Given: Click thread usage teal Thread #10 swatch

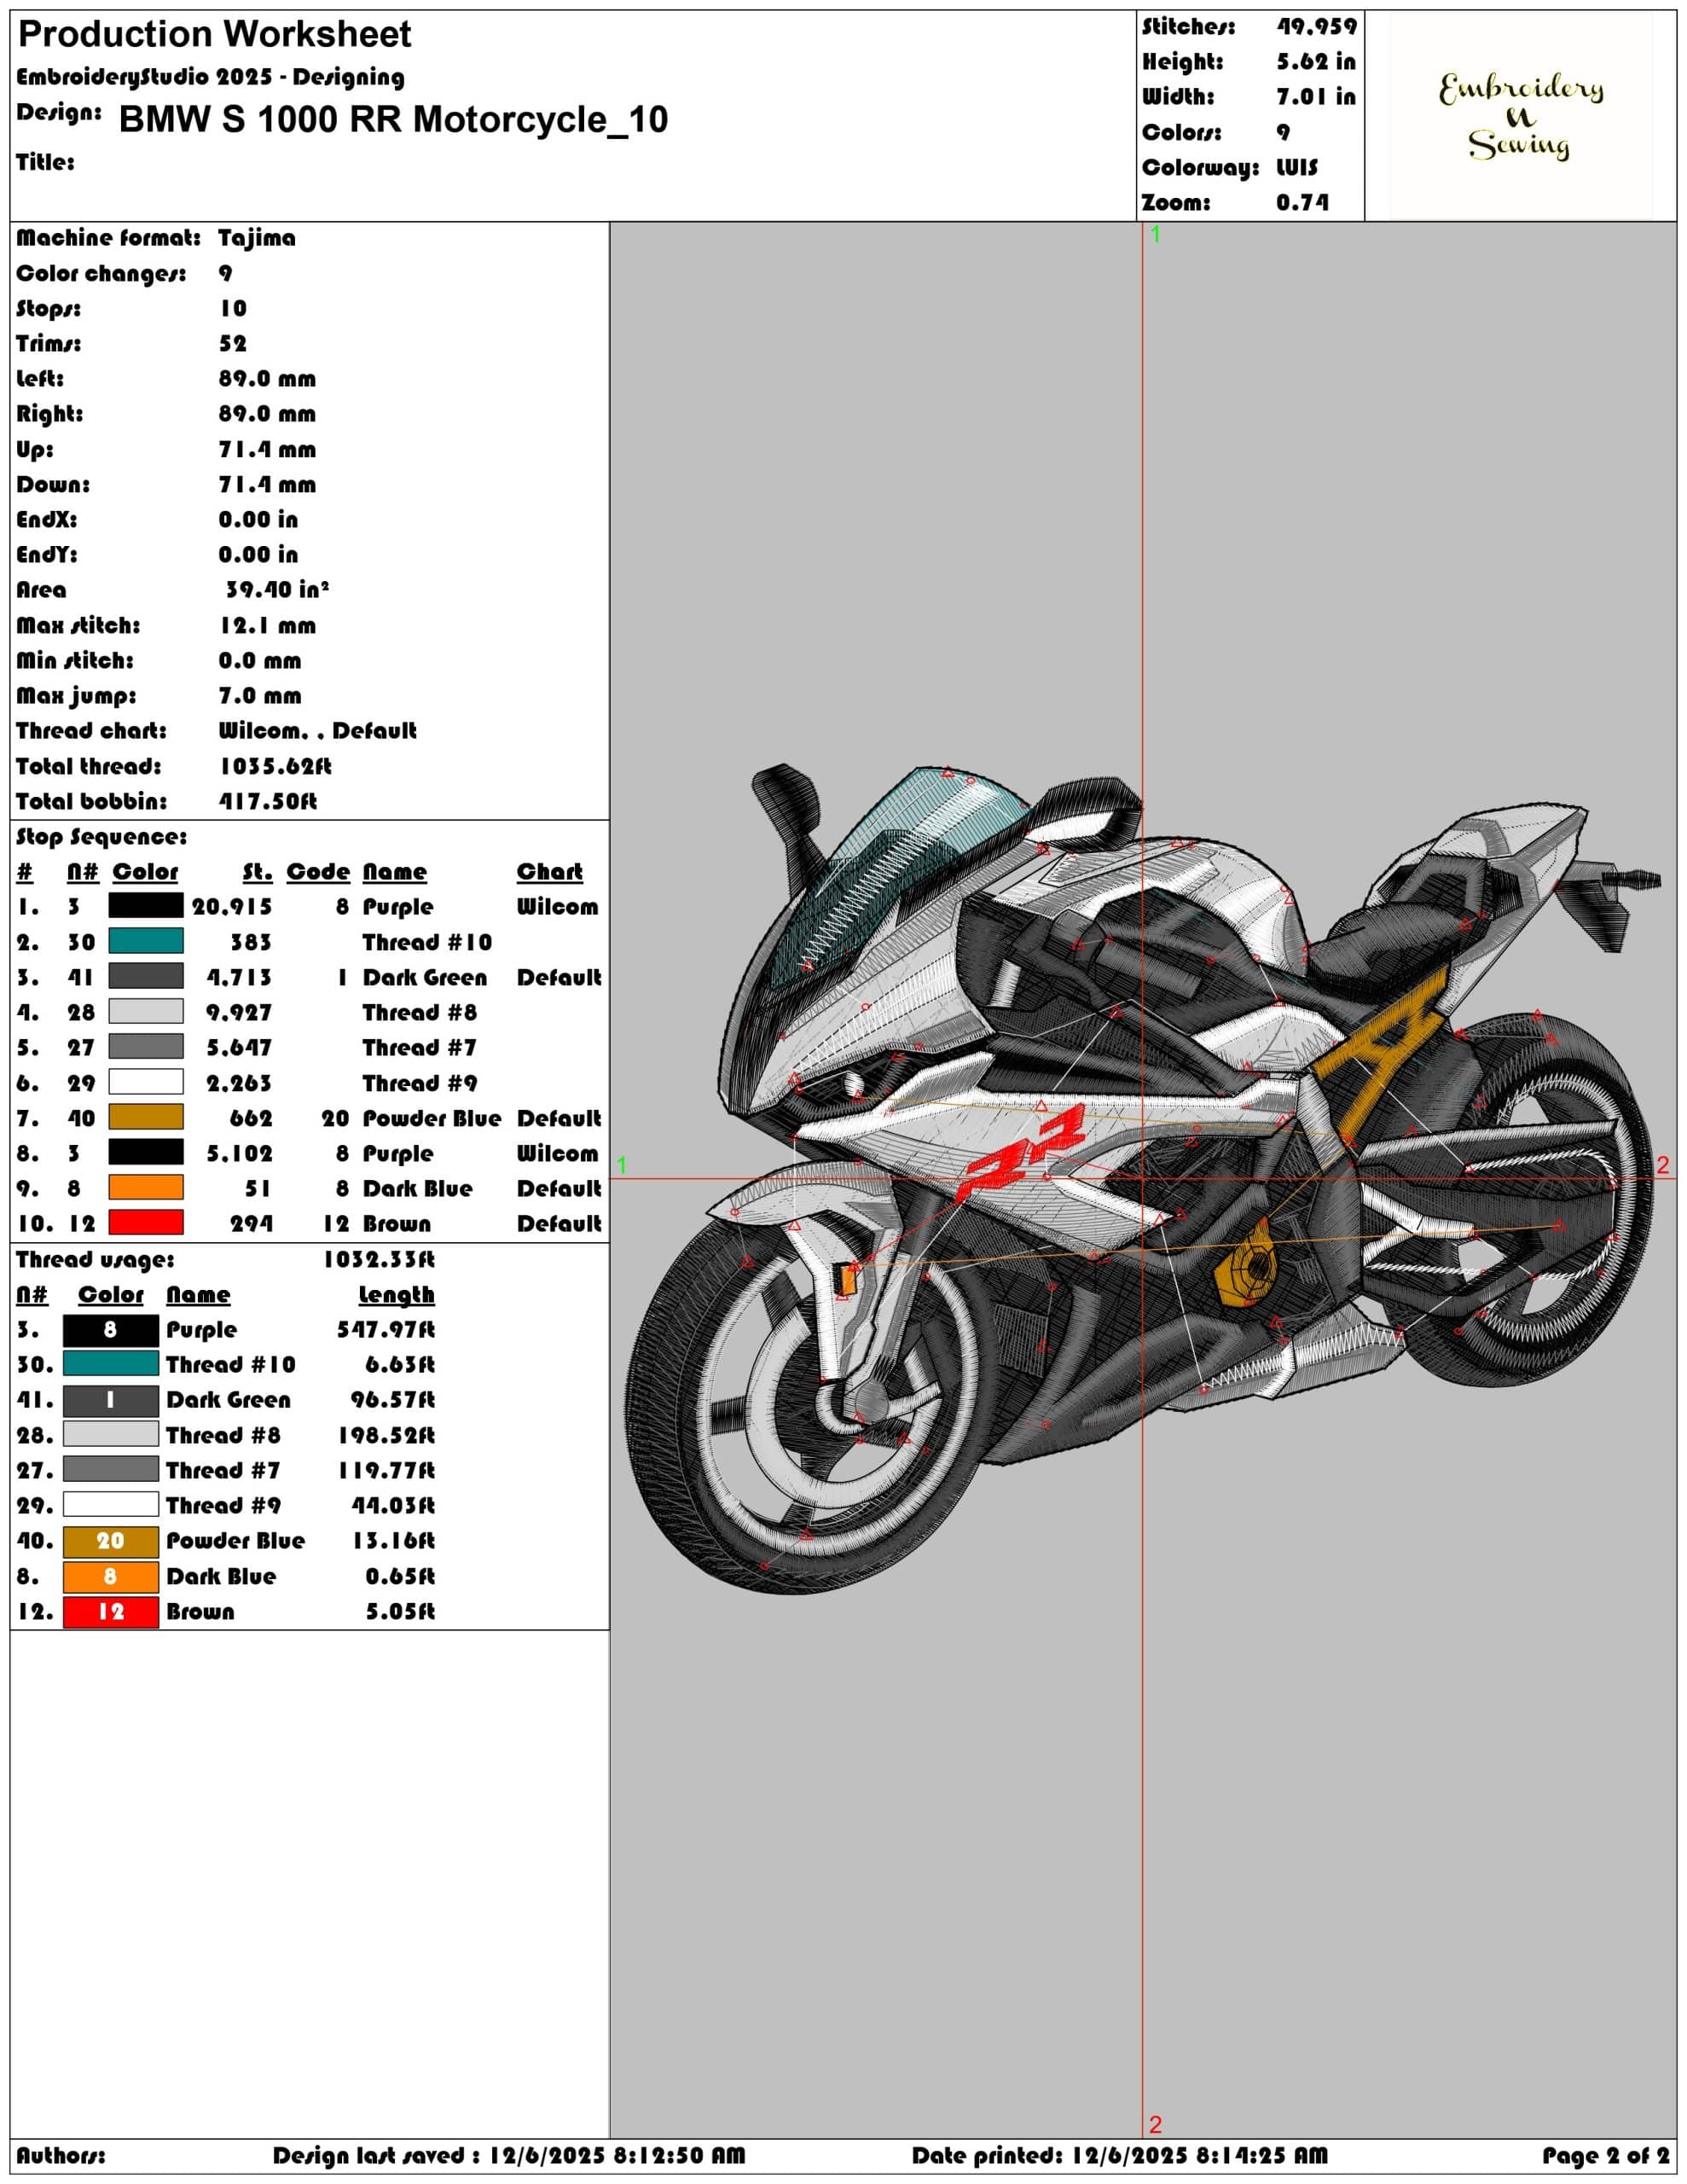Looking at the screenshot, I should tap(111, 1364).
